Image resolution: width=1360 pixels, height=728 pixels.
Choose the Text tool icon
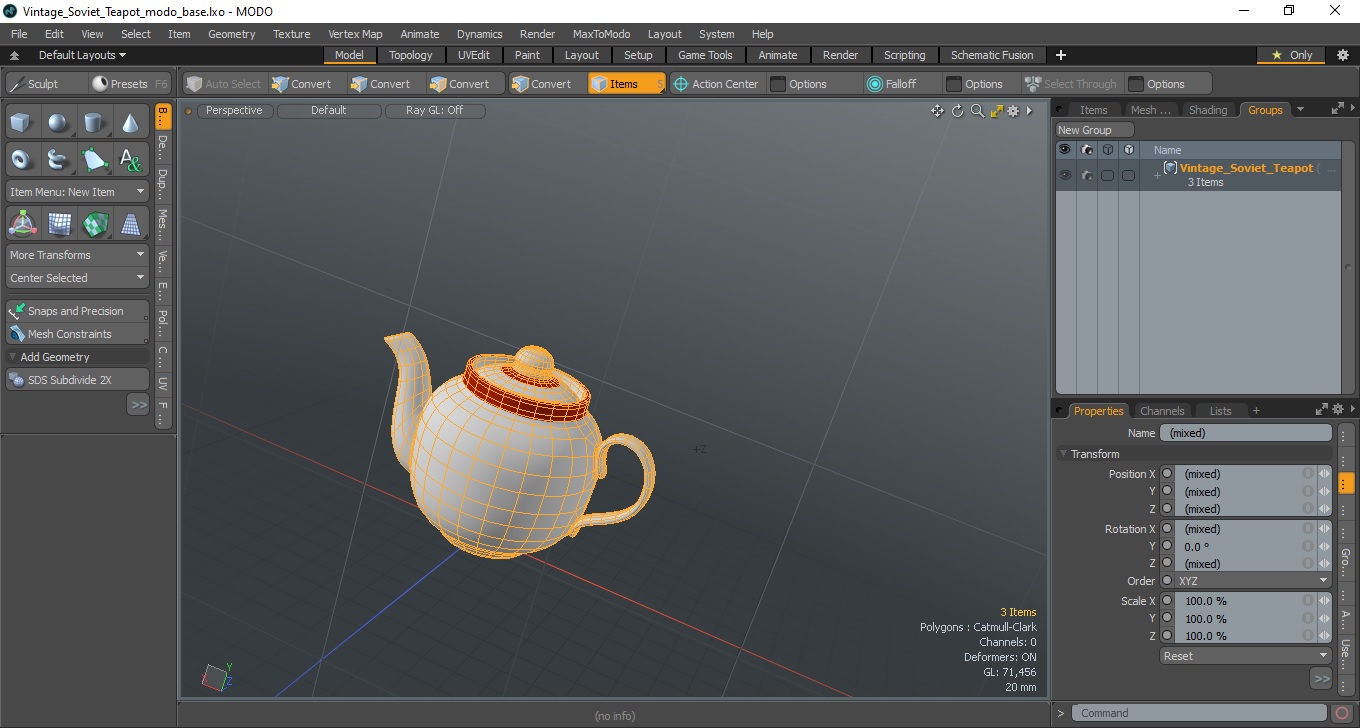click(130, 159)
